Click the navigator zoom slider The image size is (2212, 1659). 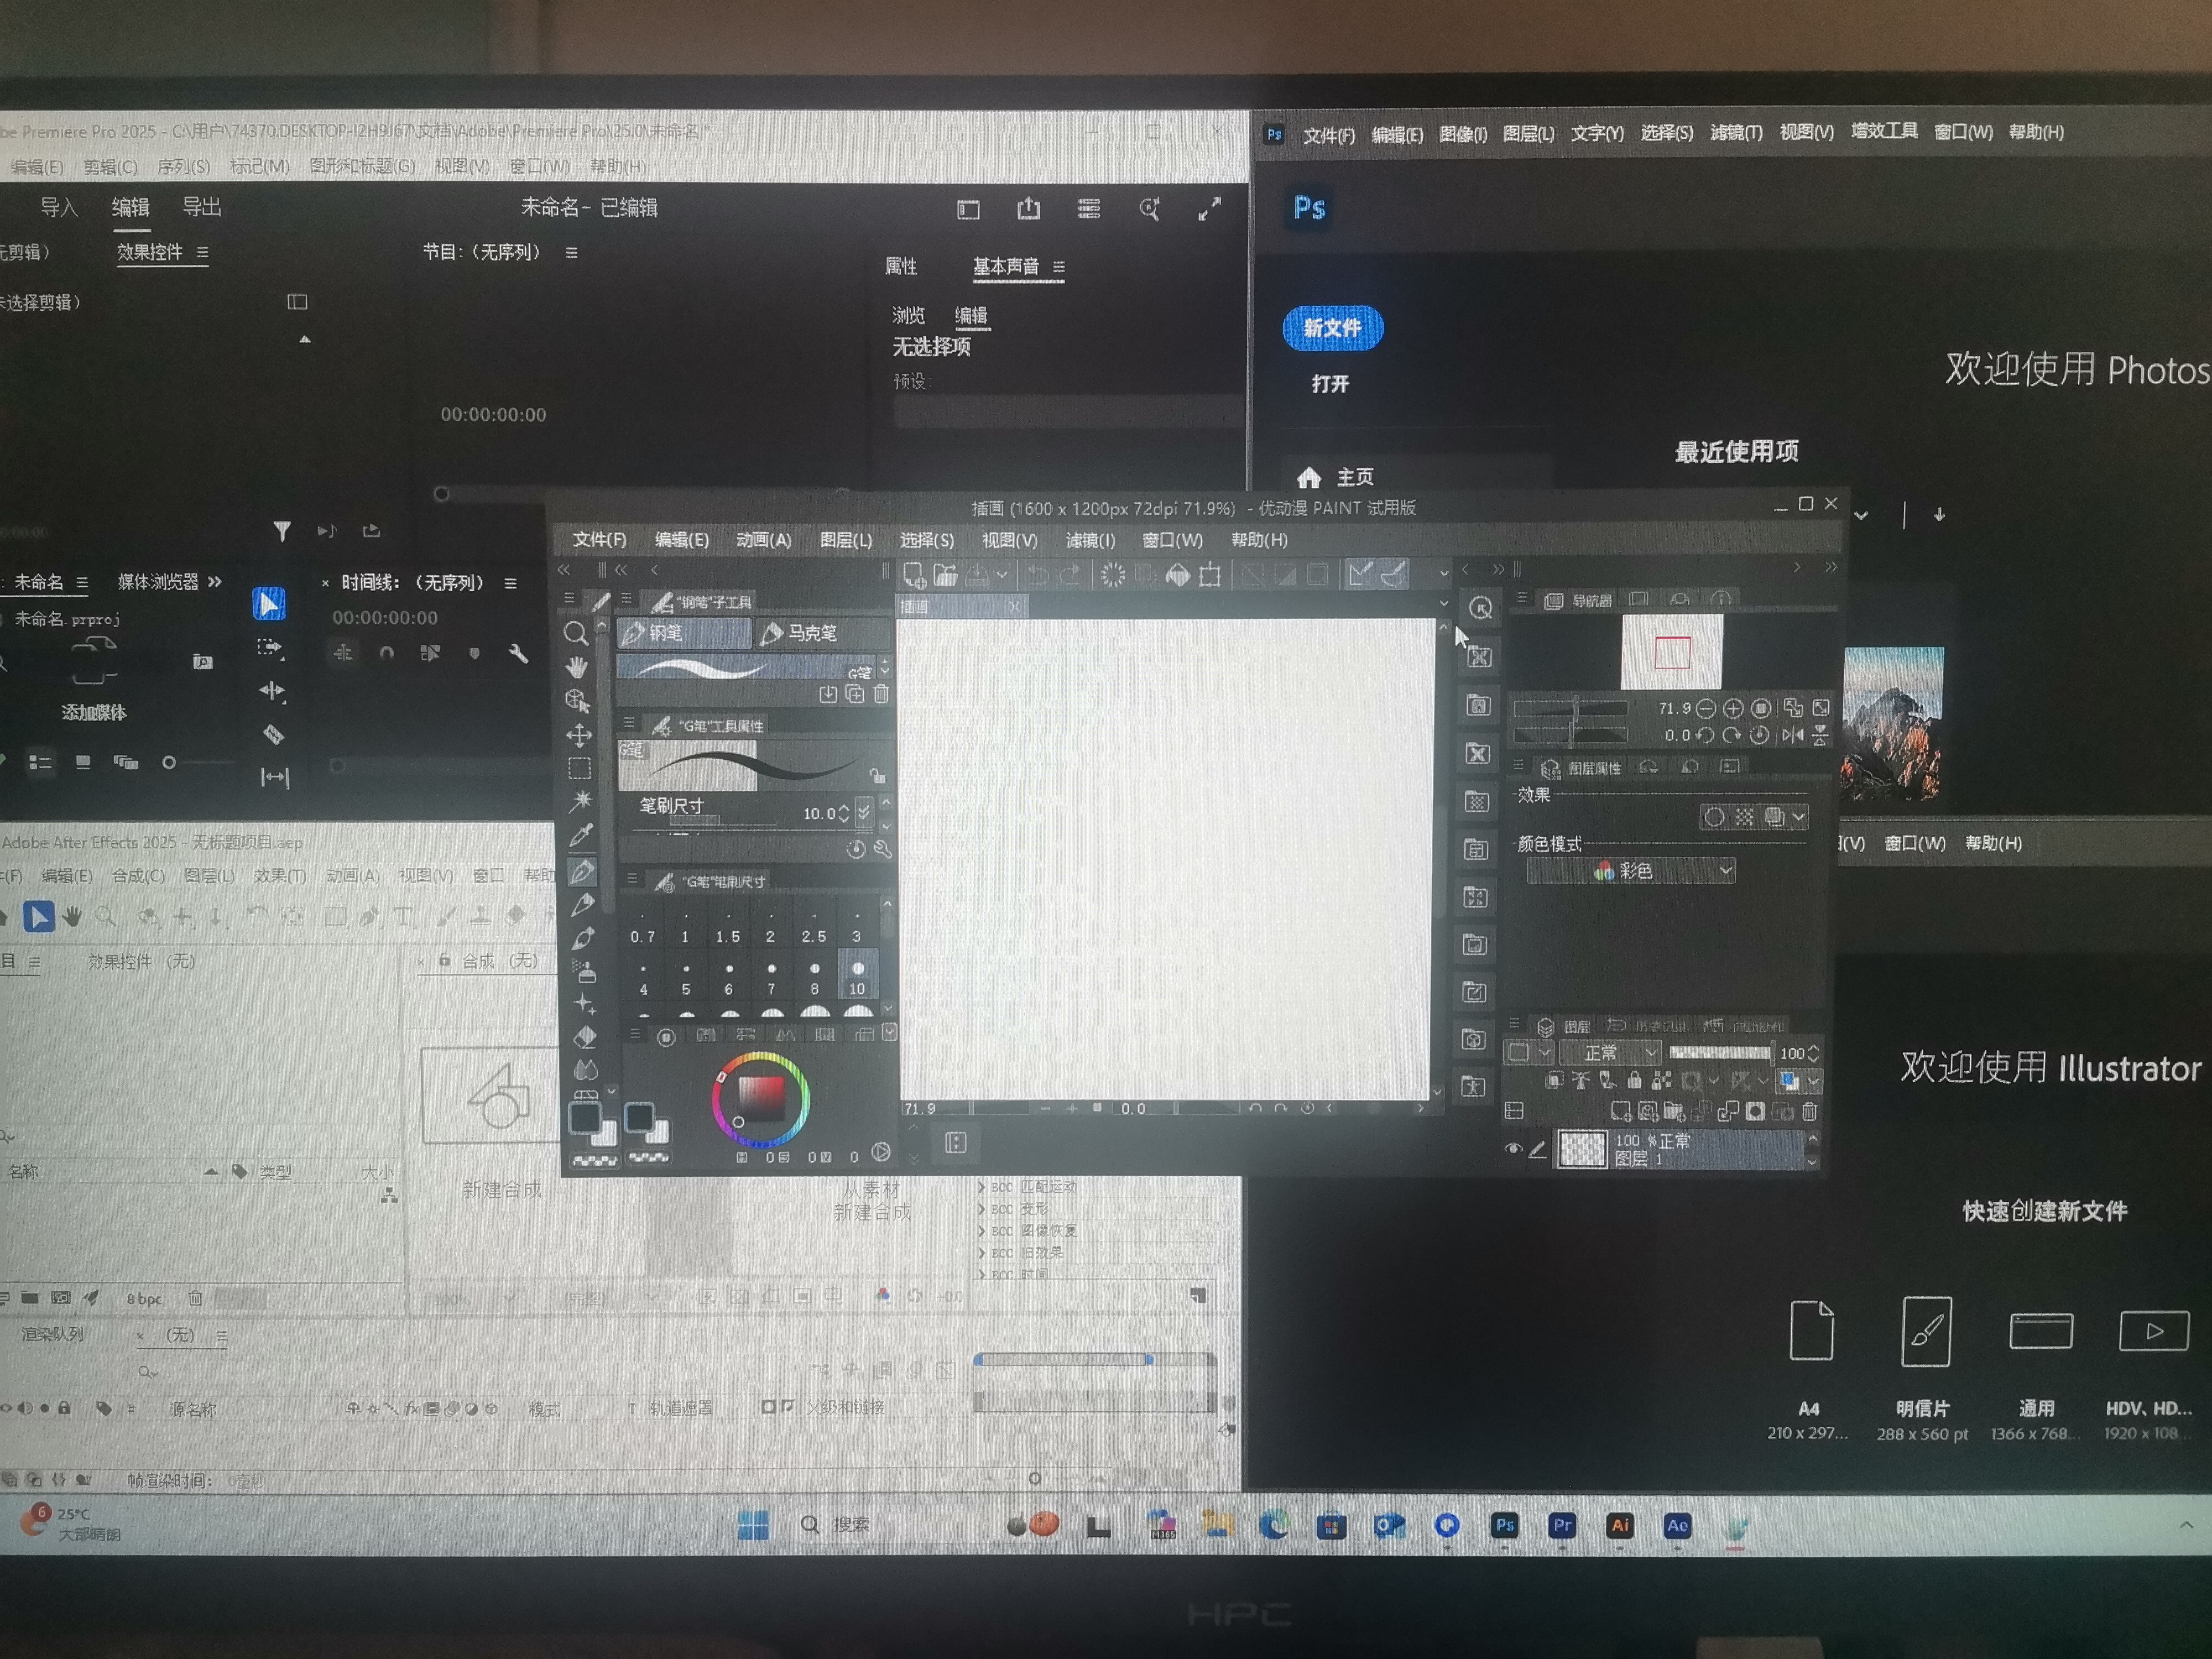coord(1571,709)
